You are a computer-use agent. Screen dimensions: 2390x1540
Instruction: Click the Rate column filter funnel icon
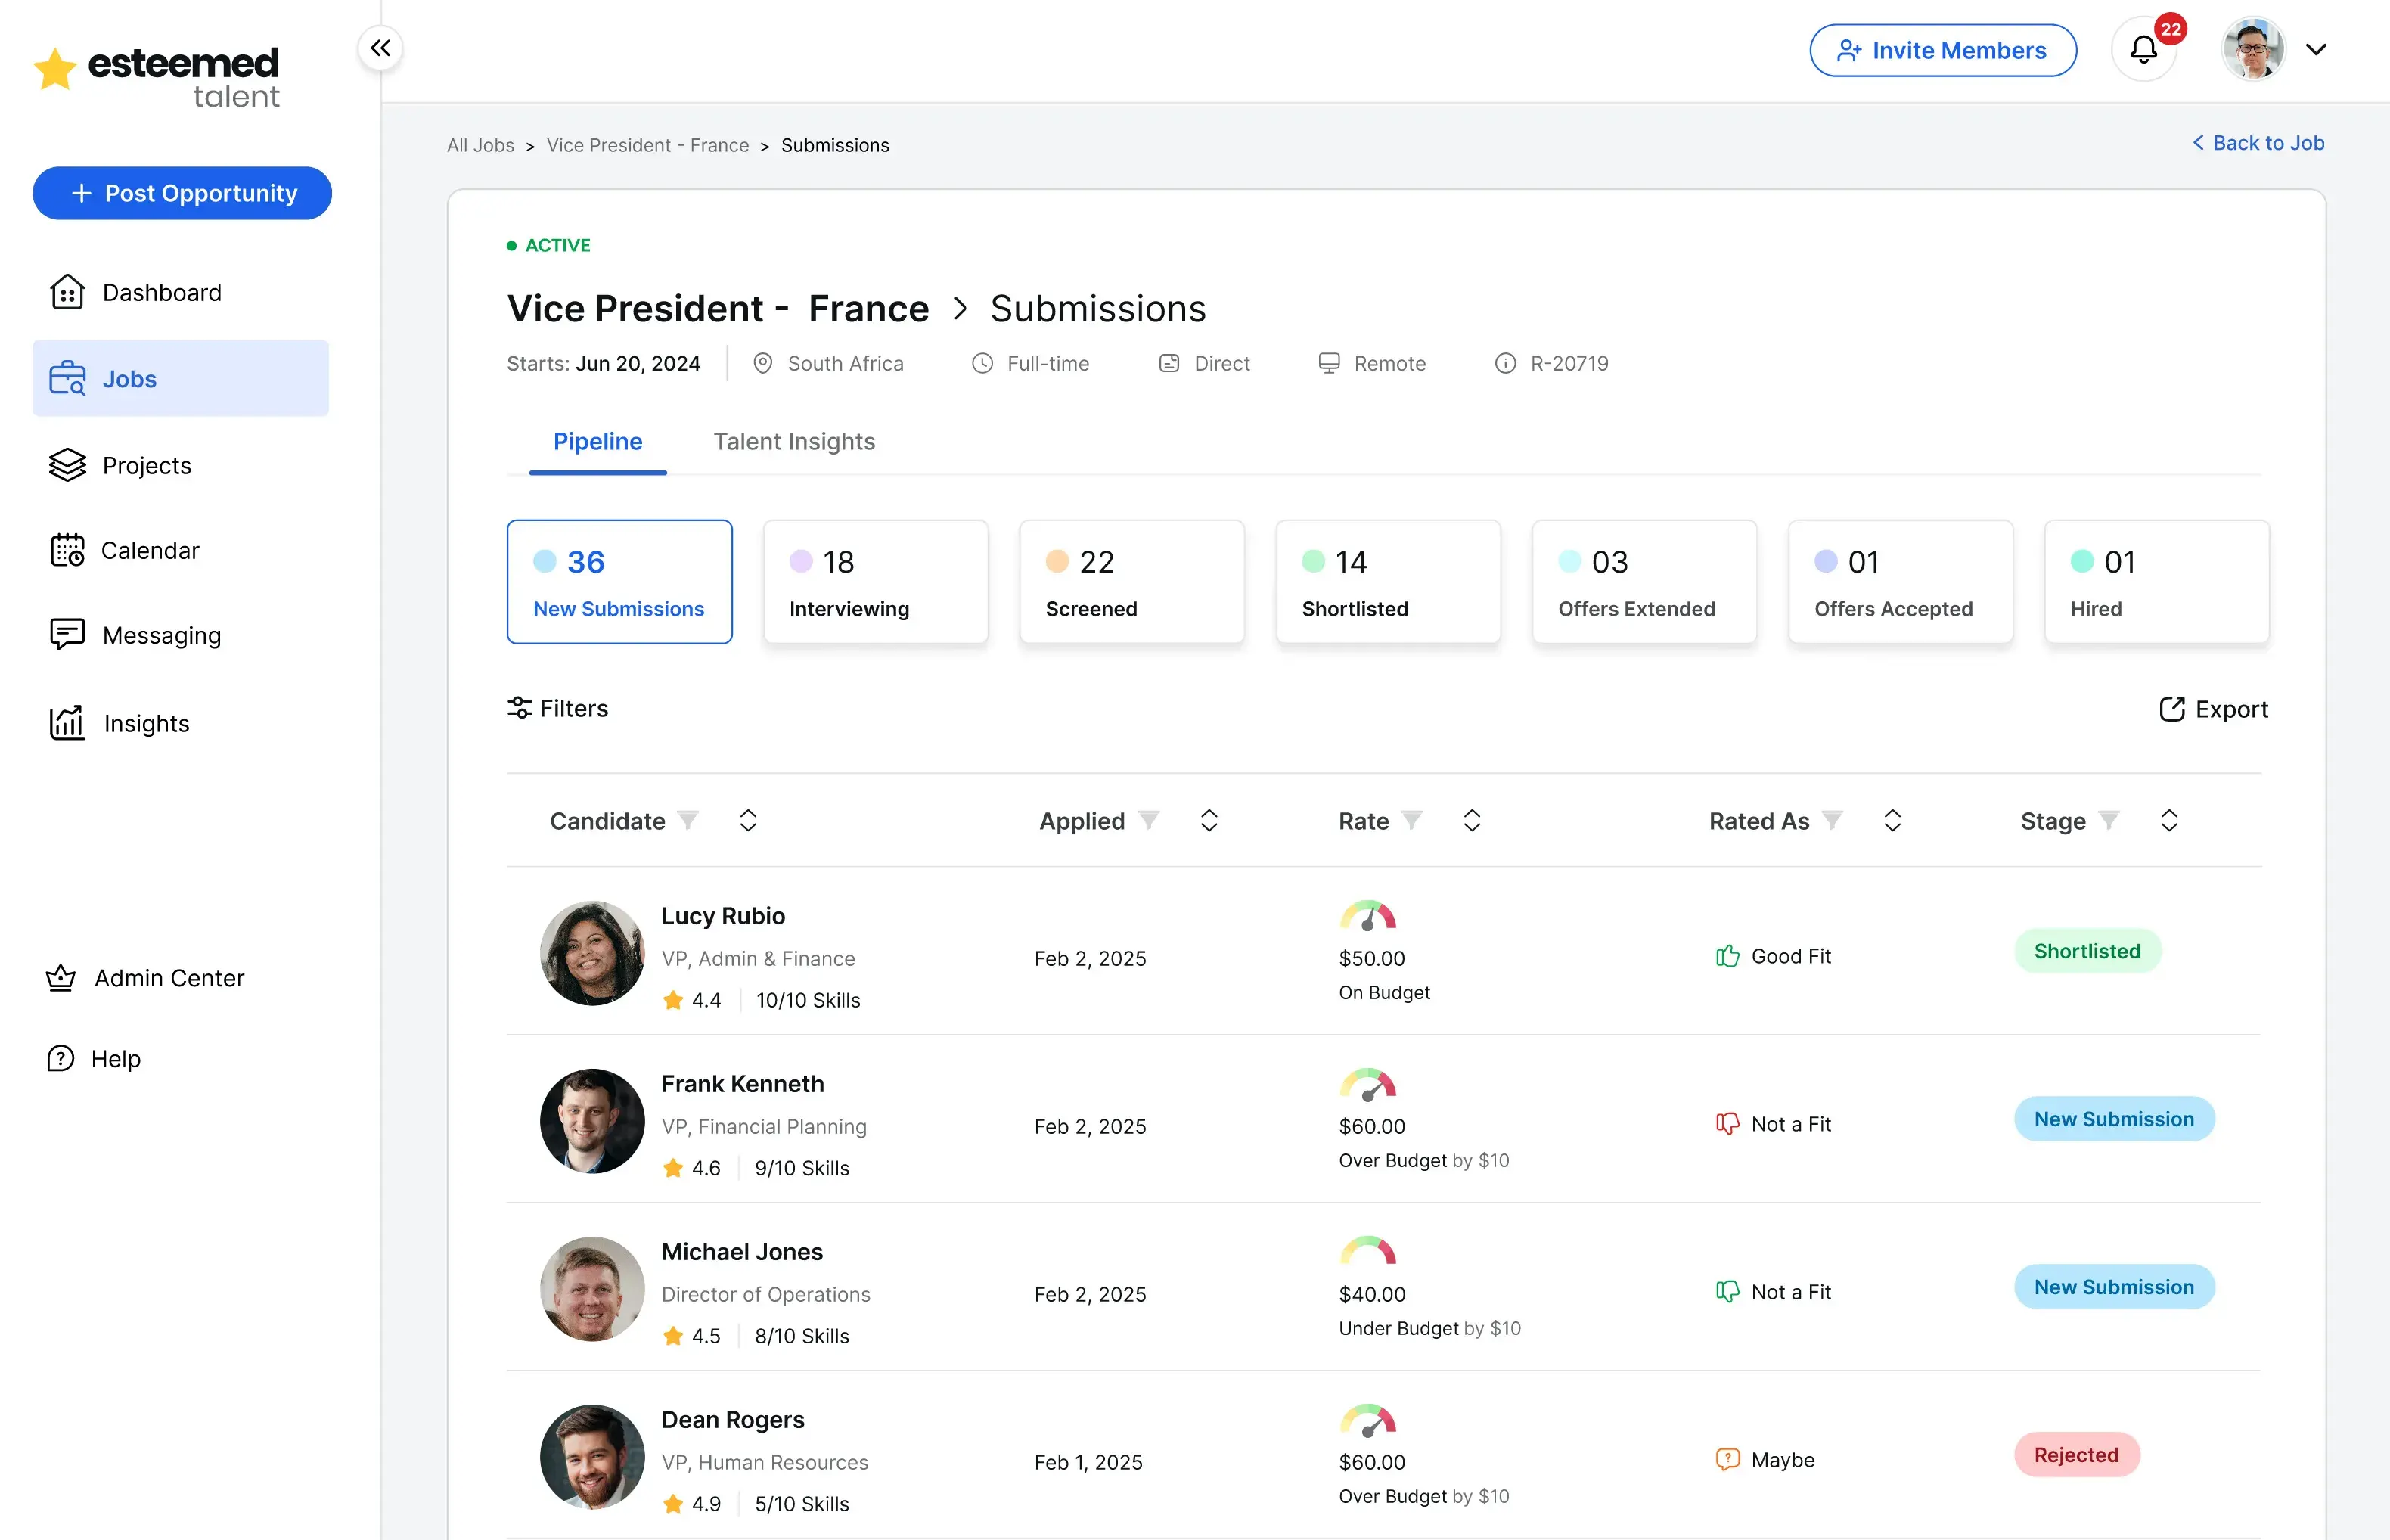pyautogui.click(x=1411, y=820)
